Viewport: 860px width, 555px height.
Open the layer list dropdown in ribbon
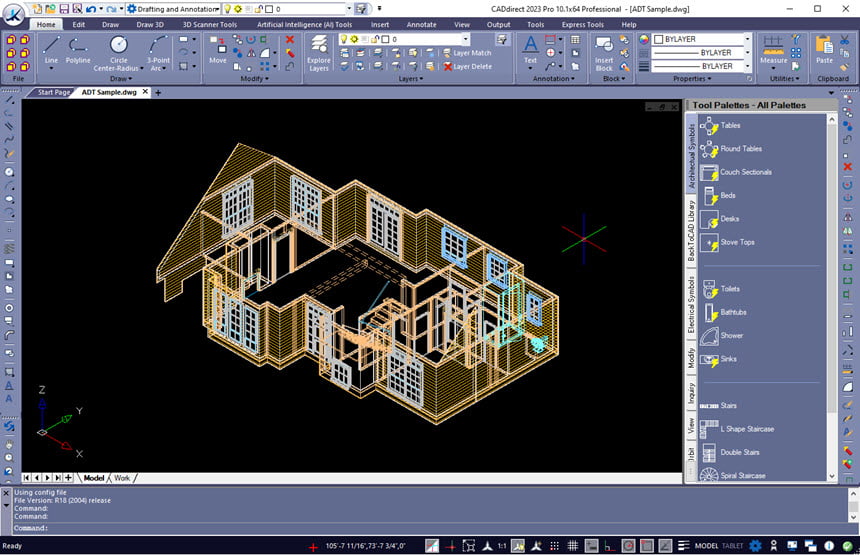click(465, 39)
